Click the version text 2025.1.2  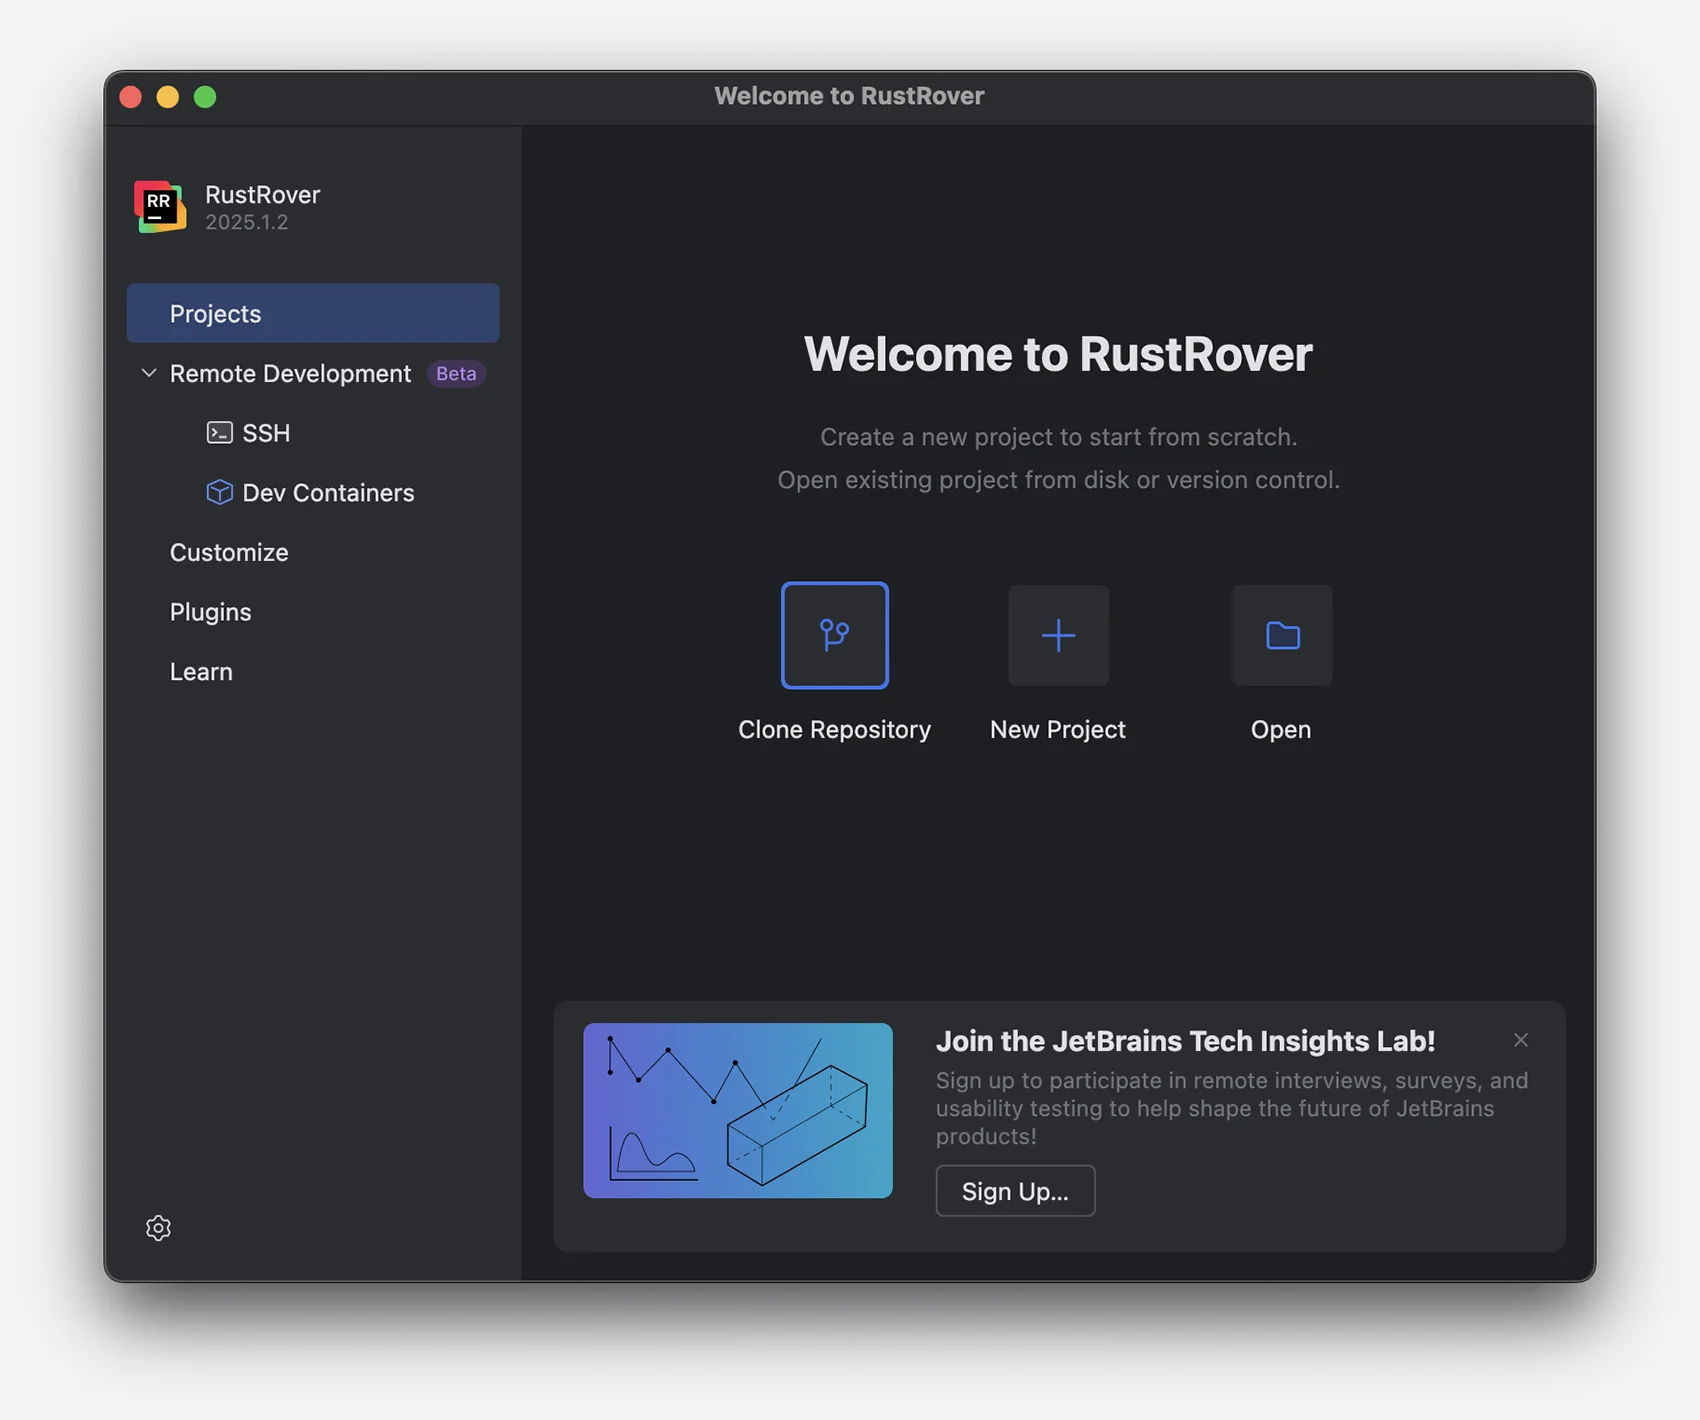[x=247, y=222]
